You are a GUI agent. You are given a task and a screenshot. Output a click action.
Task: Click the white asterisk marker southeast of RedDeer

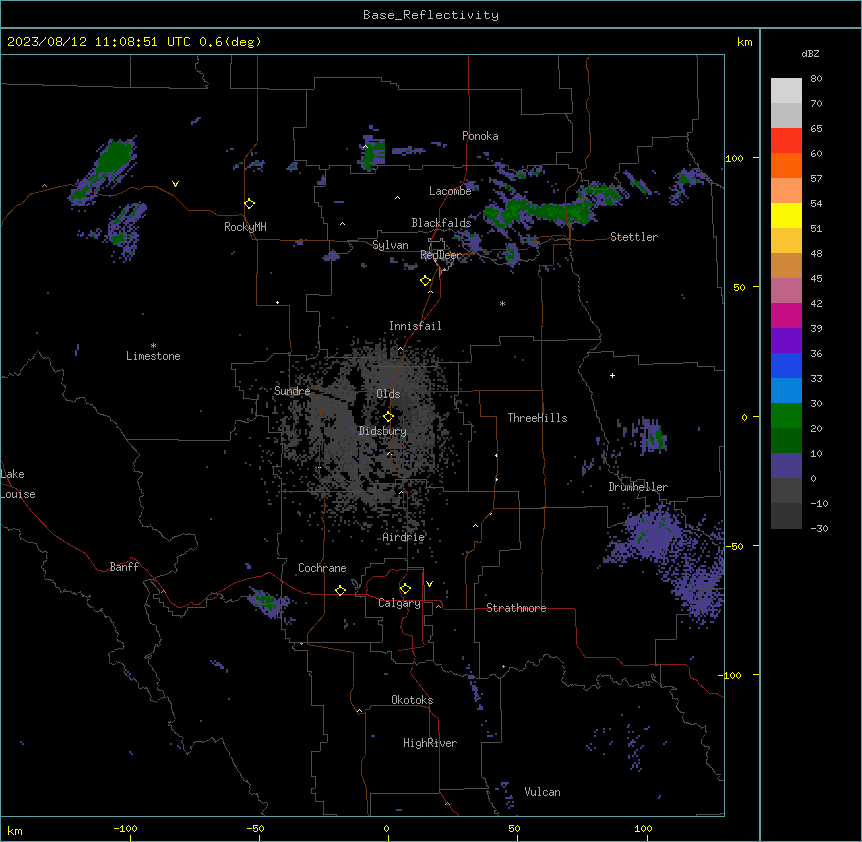pos(502,303)
